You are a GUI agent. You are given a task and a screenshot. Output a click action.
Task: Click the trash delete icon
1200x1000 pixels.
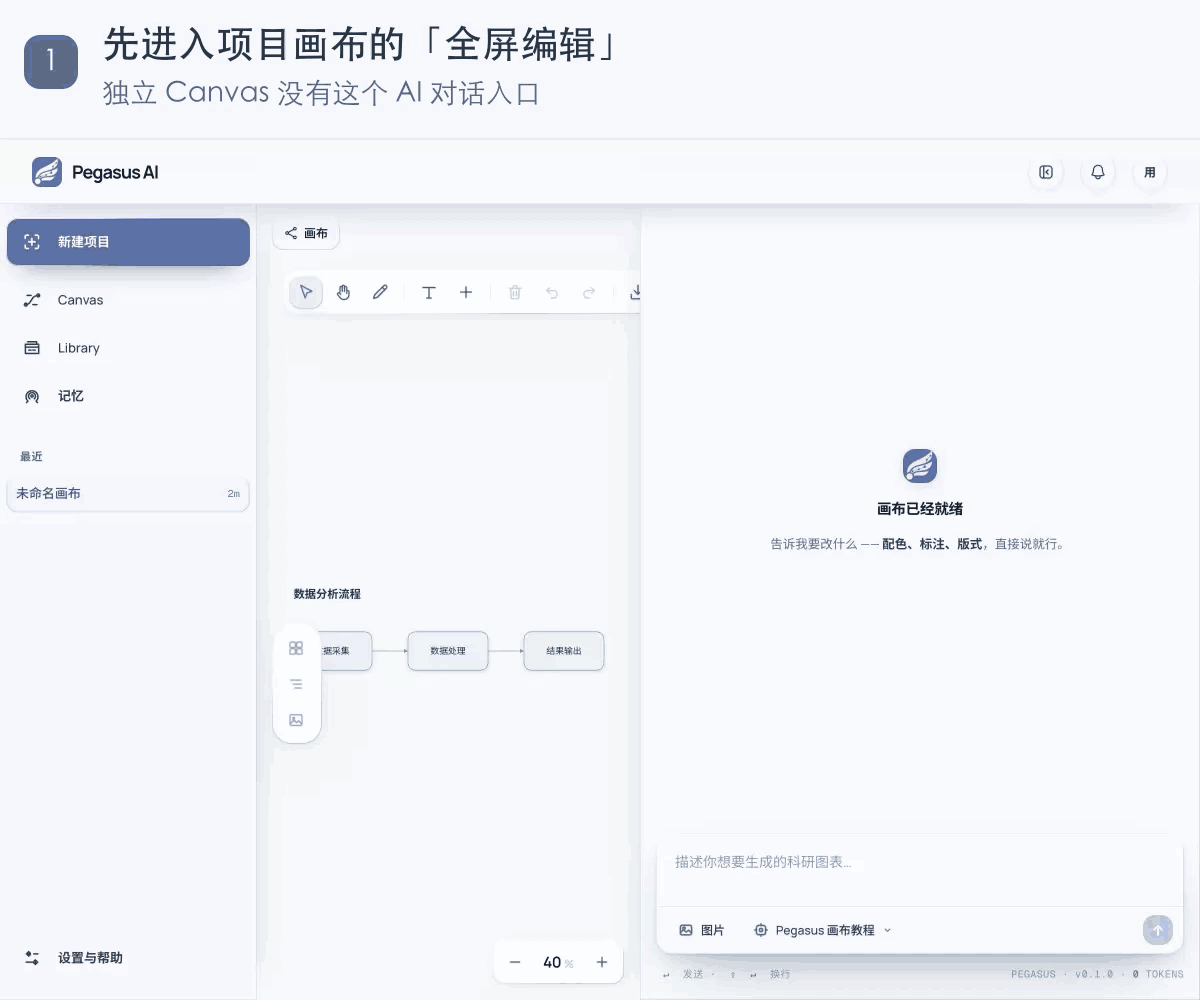515,292
